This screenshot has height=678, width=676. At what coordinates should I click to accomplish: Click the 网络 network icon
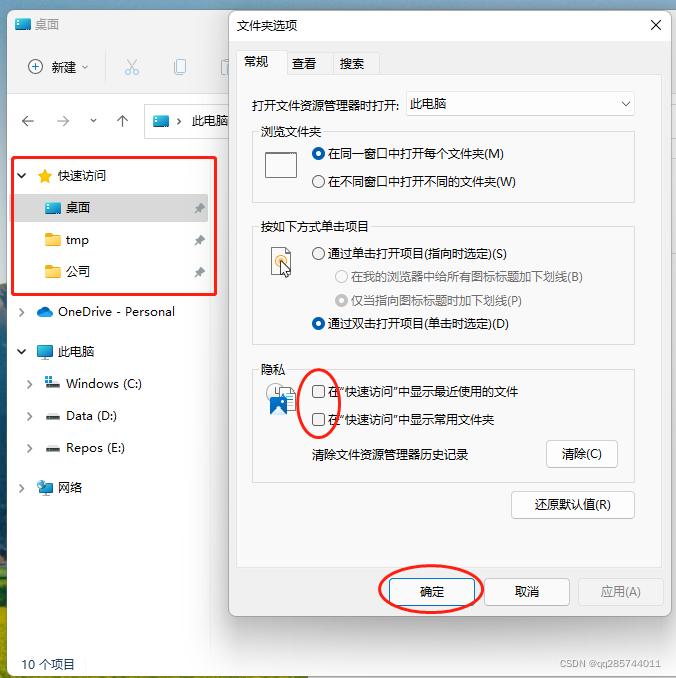click(45, 488)
